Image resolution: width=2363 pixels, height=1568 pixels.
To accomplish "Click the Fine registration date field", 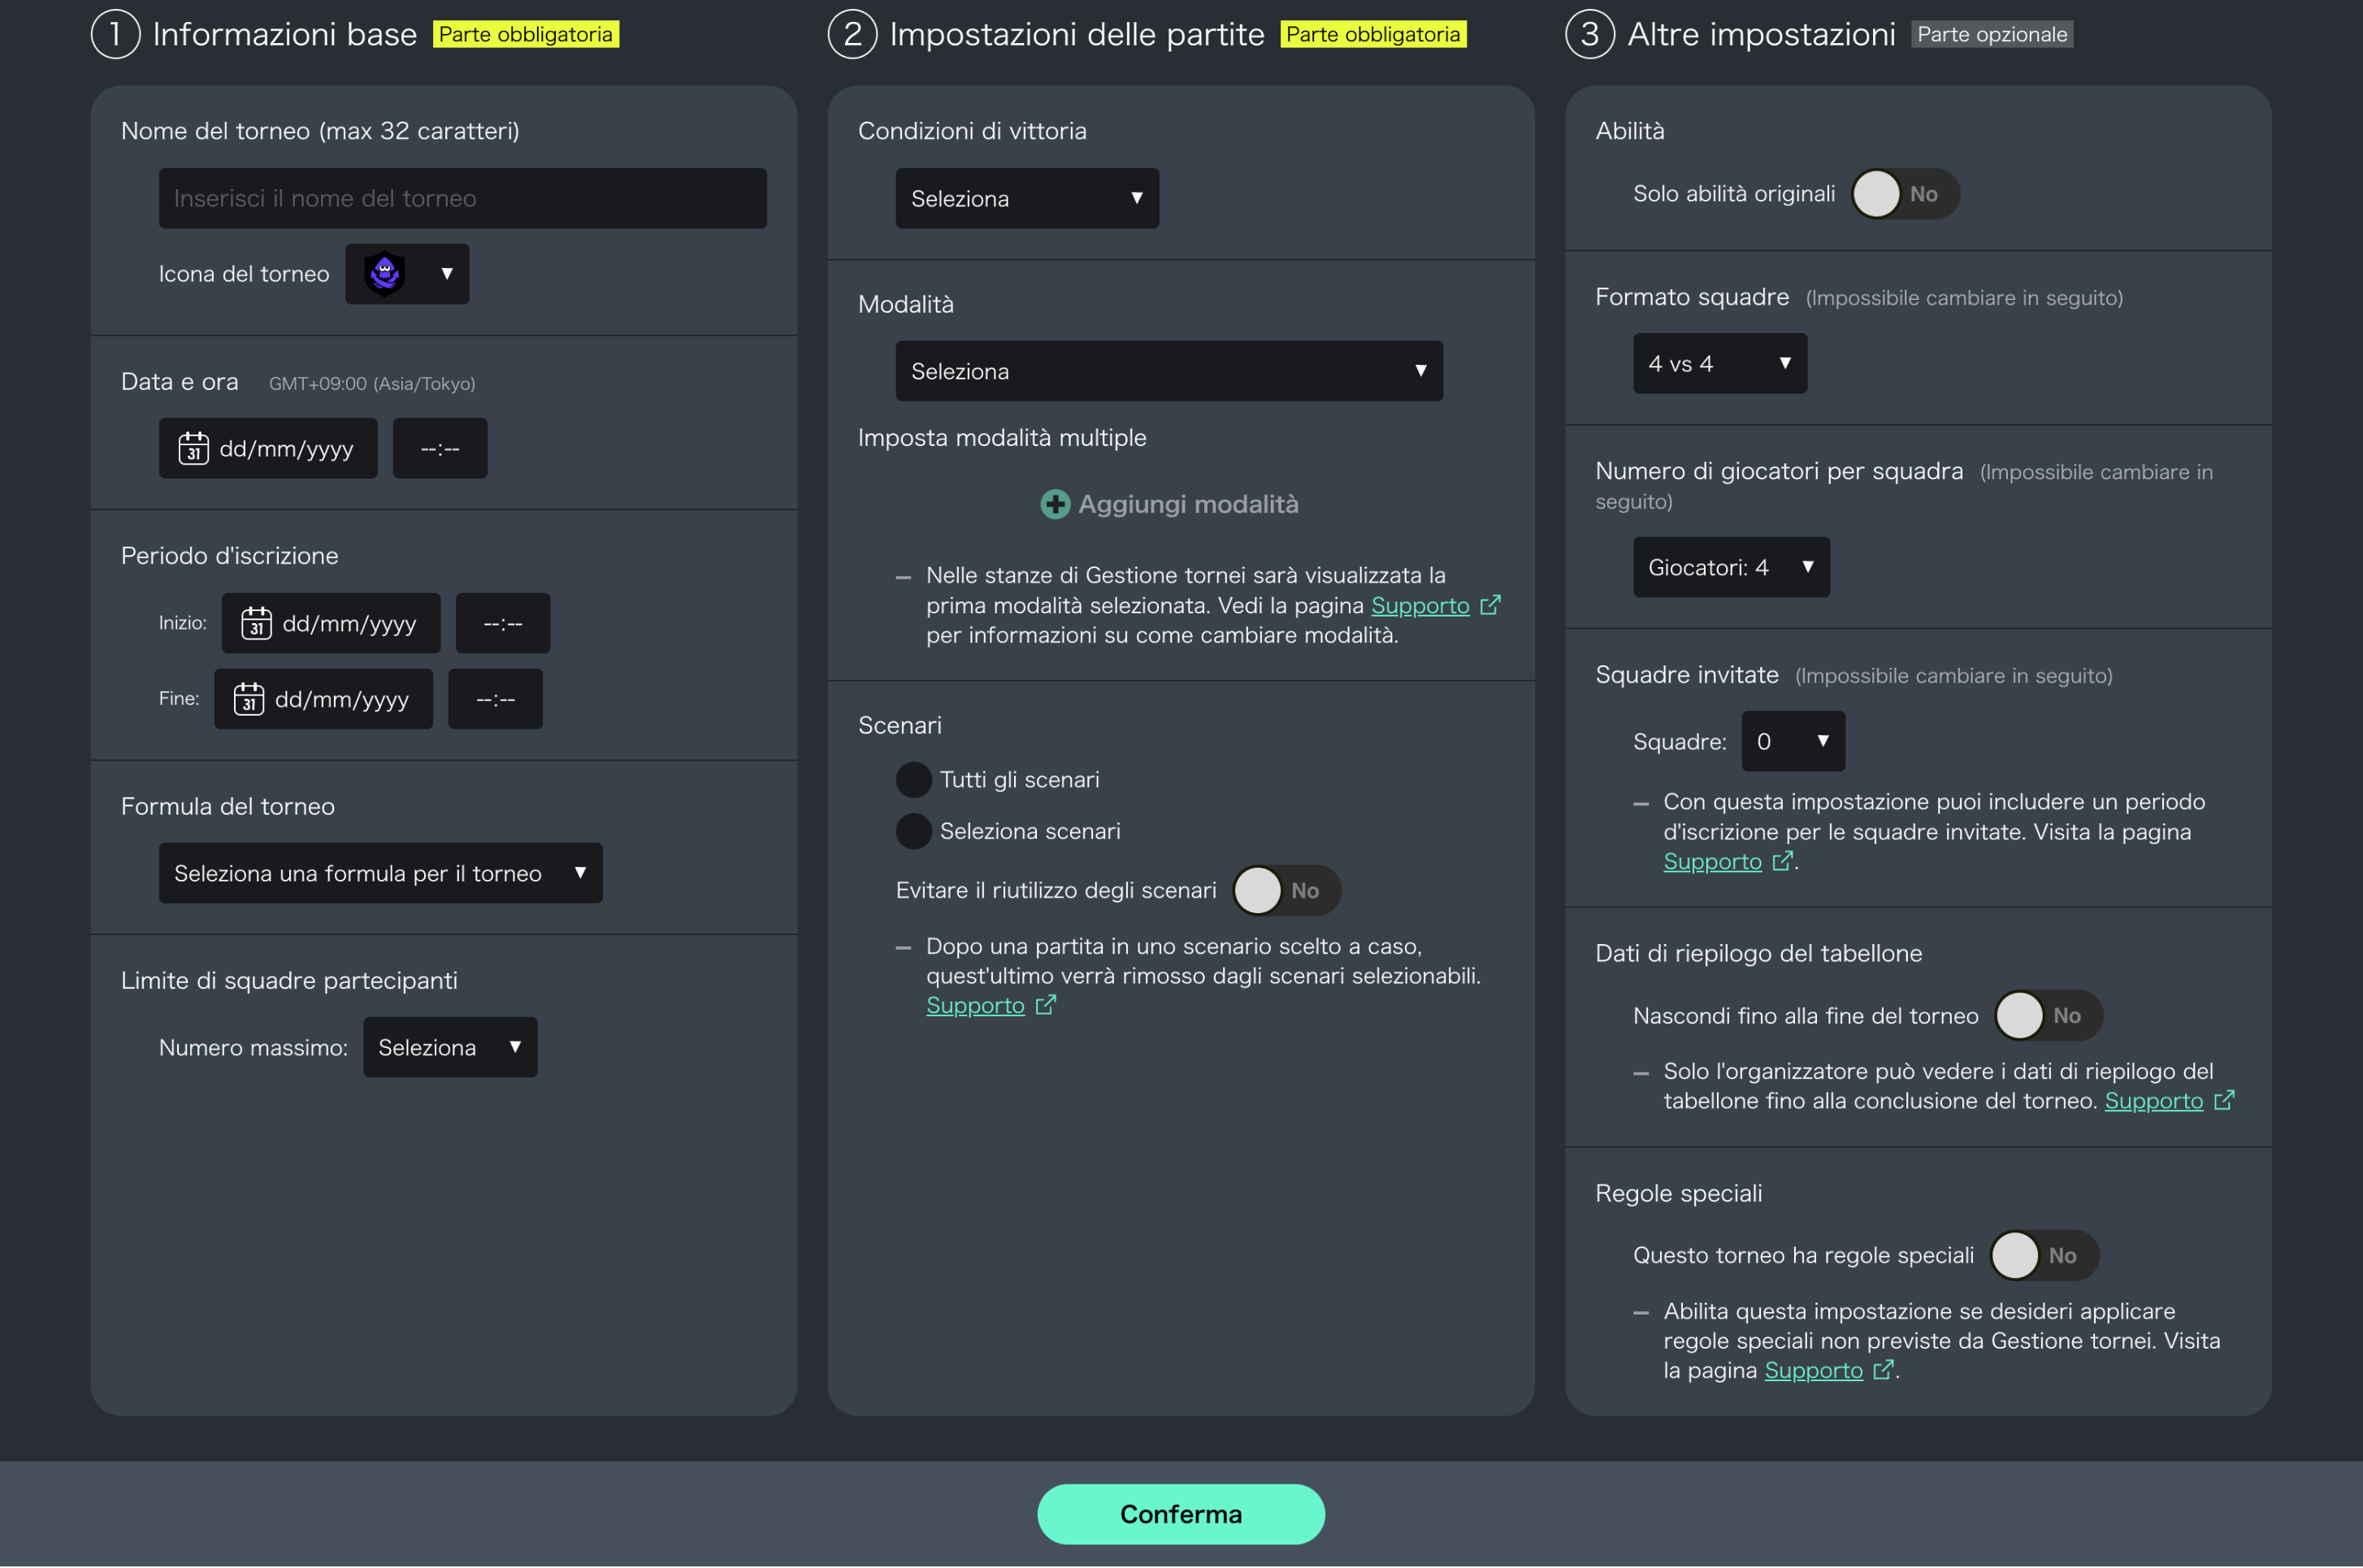I will 323,699.
